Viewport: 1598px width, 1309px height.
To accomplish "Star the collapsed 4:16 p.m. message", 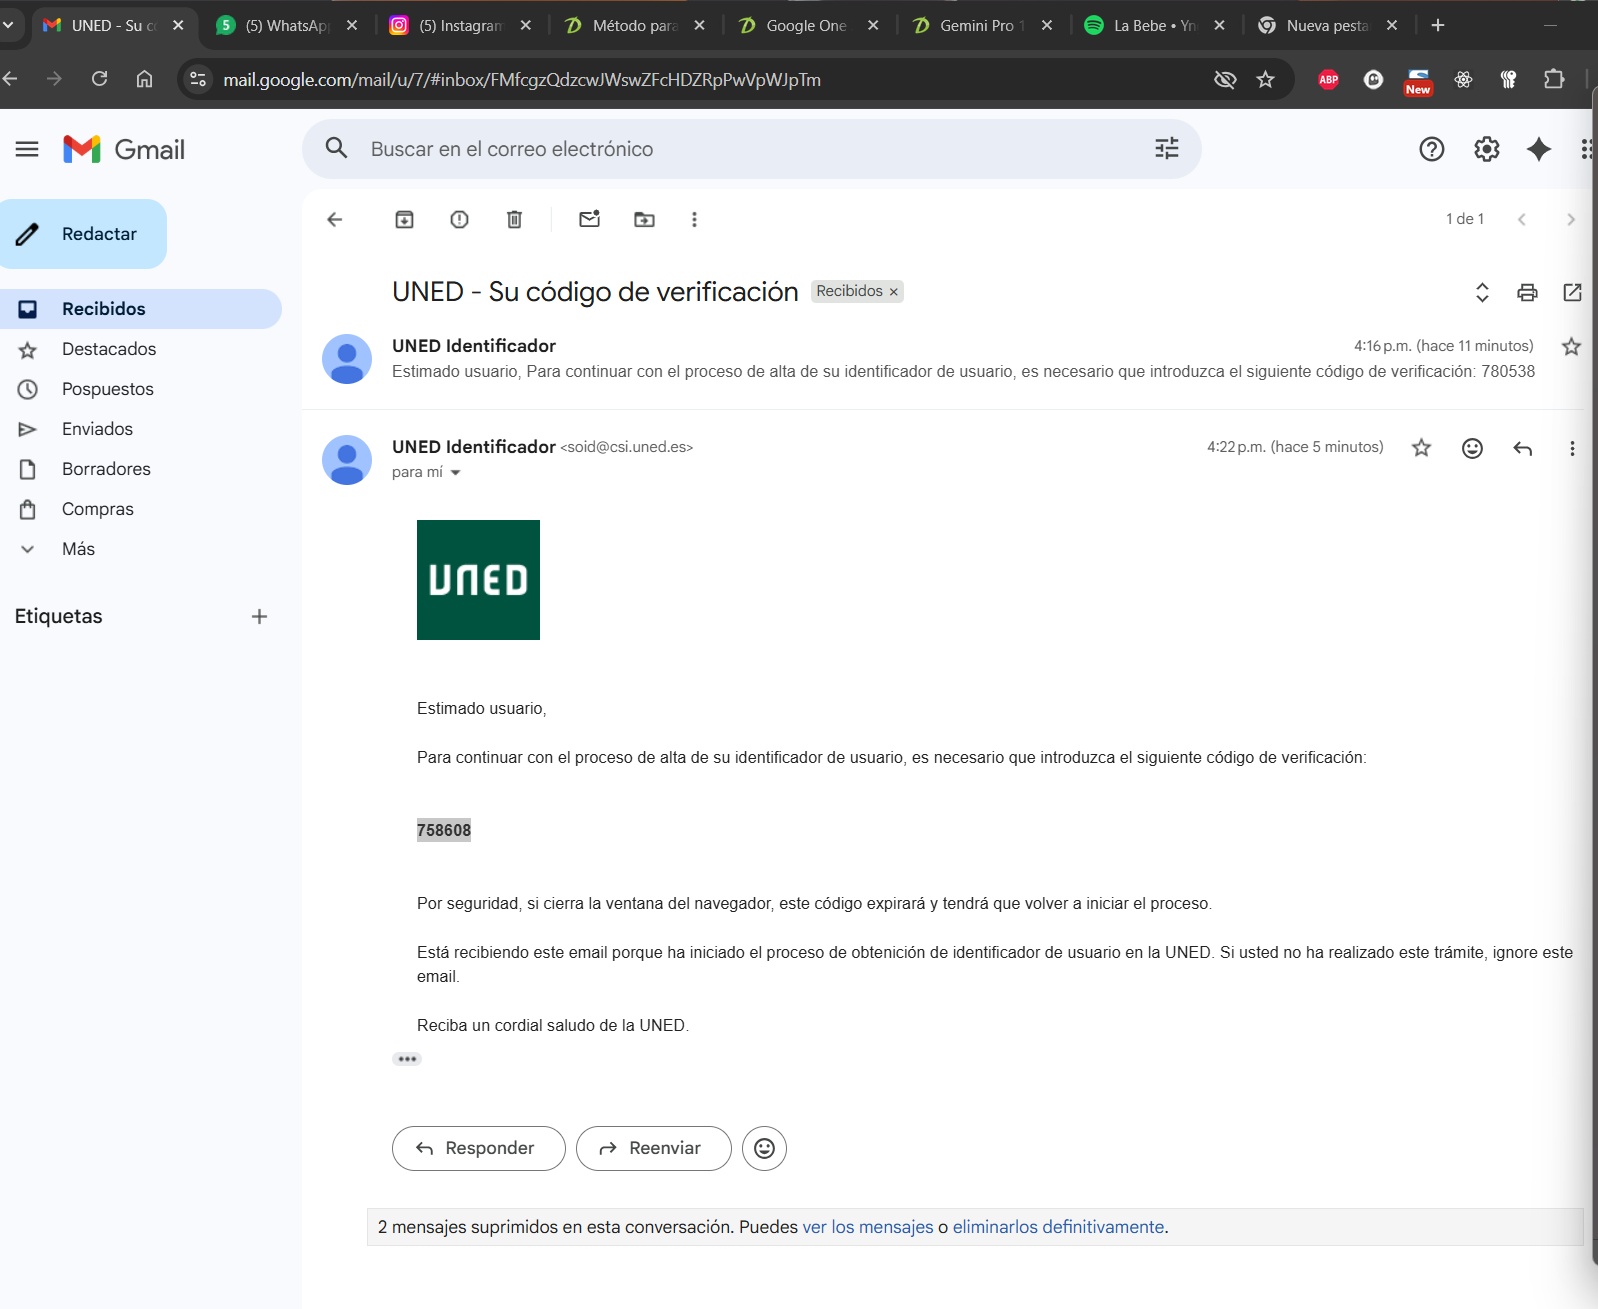I will click(x=1571, y=347).
